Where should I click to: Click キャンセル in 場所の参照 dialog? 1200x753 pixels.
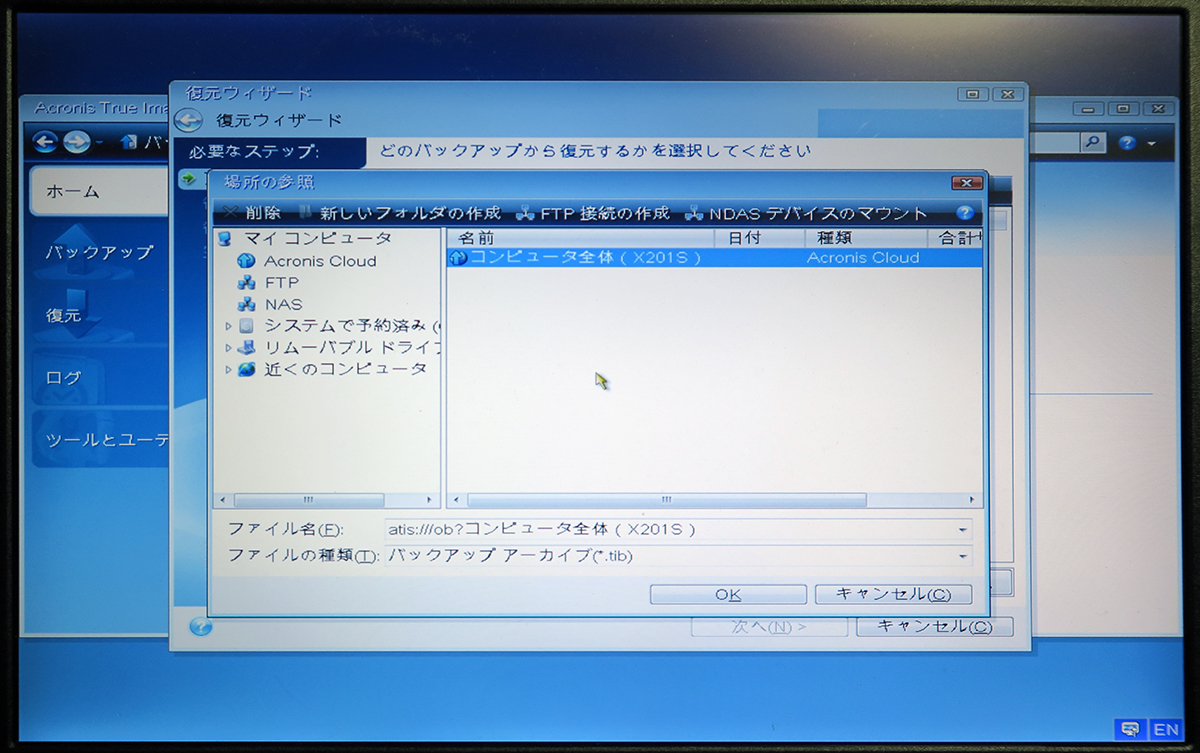pyautogui.click(x=893, y=594)
